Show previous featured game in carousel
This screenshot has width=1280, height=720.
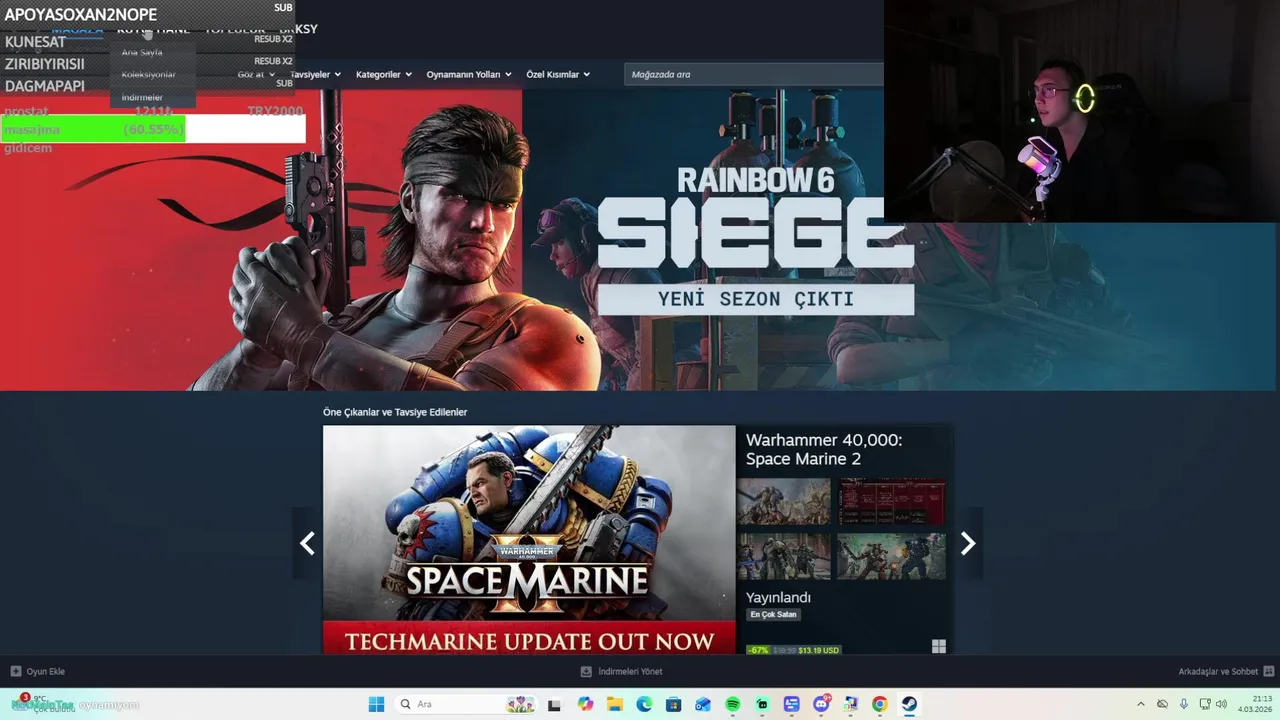coord(307,543)
